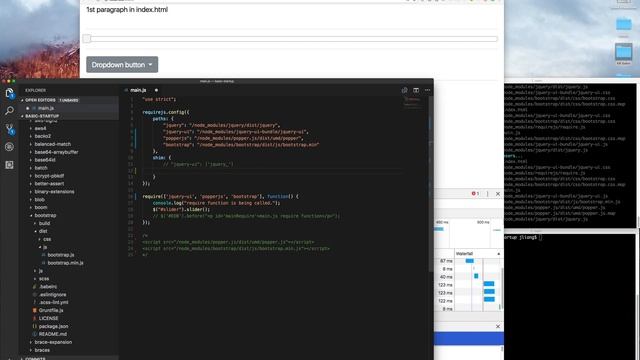
Task: Click the blue selected bar in DevTools drawer
Action: click(469, 338)
